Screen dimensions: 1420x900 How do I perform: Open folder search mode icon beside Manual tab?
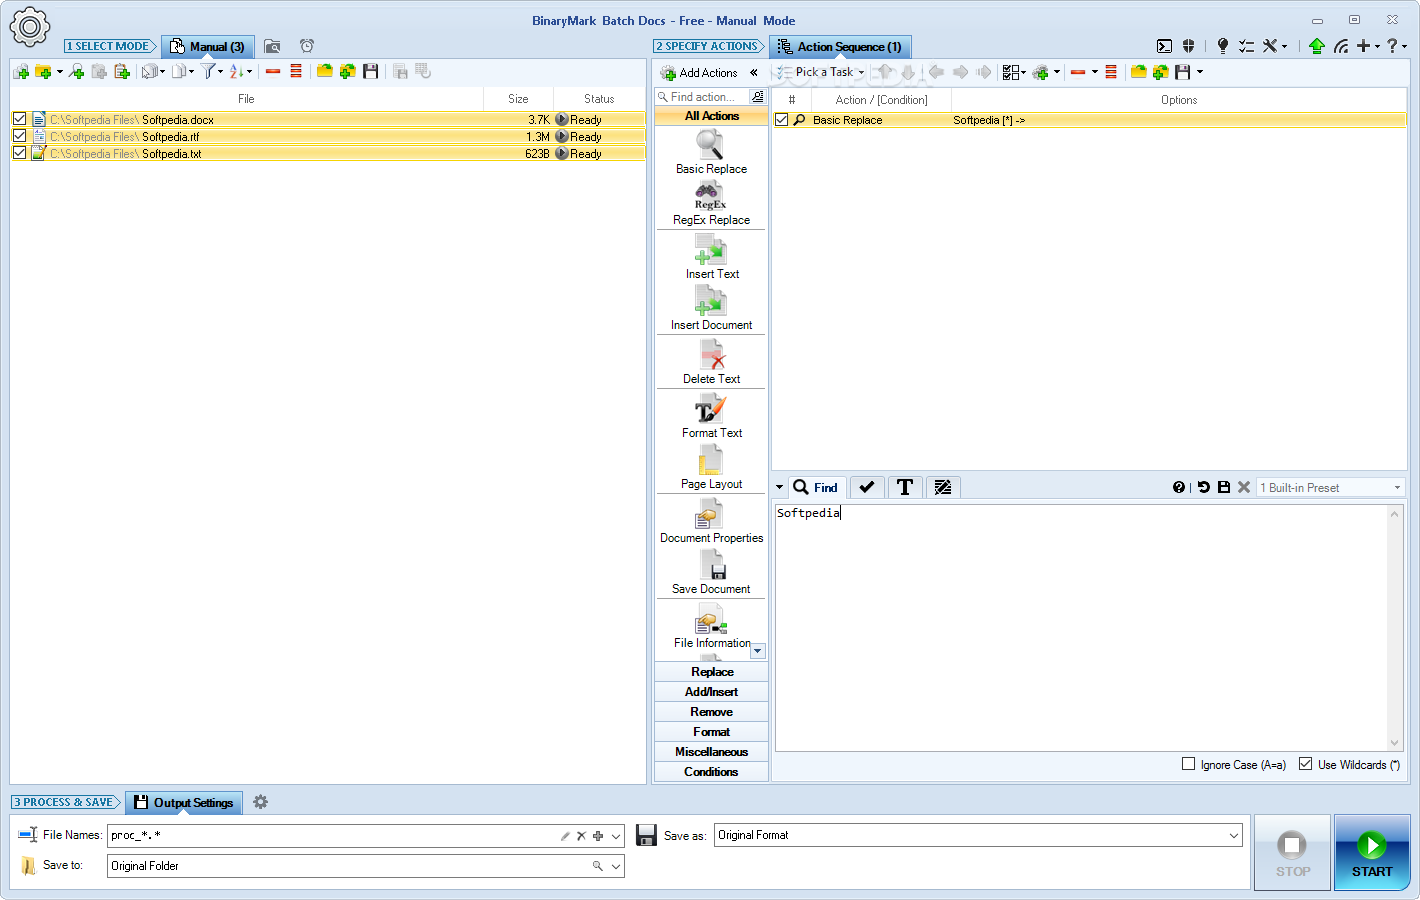pos(272,46)
